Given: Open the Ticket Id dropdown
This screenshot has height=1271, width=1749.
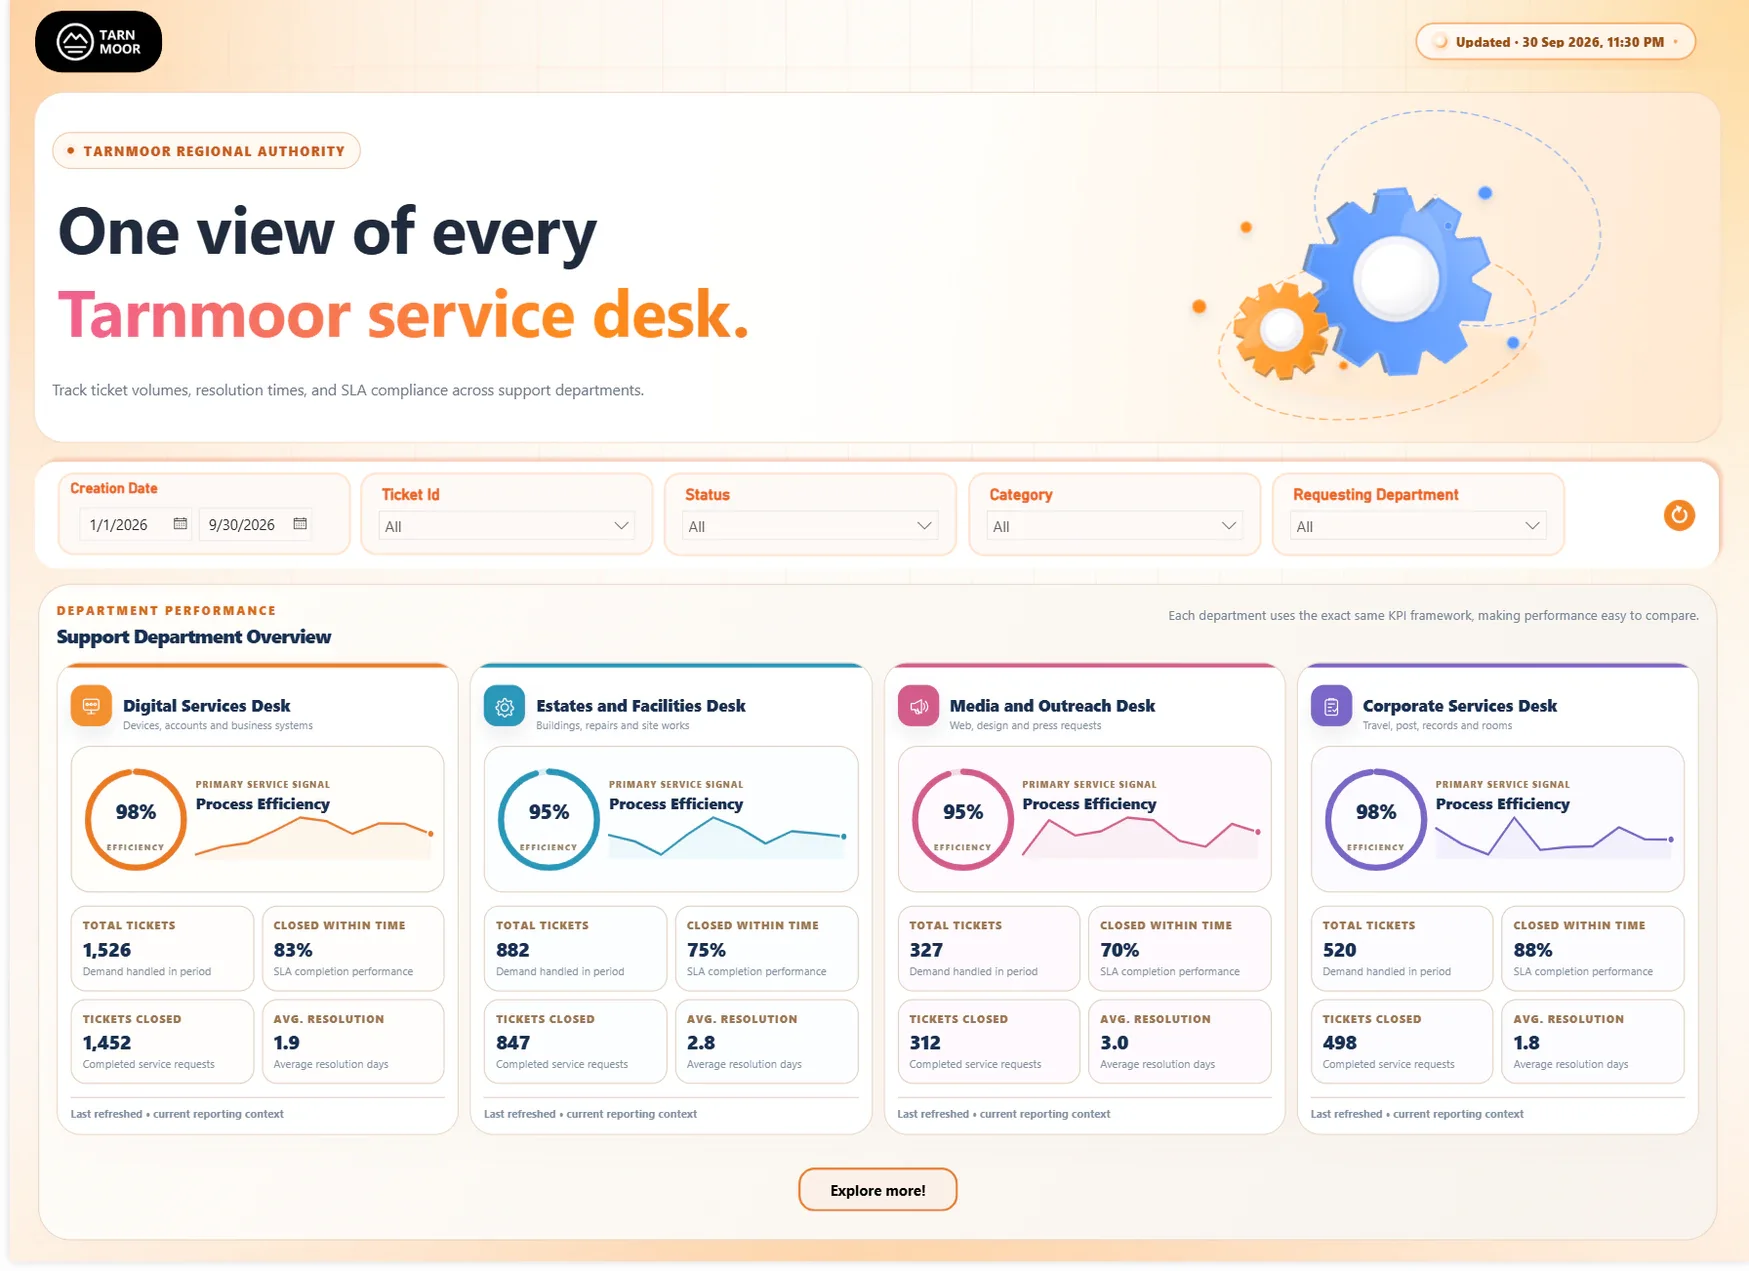Looking at the screenshot, I should tap(507, 526).
